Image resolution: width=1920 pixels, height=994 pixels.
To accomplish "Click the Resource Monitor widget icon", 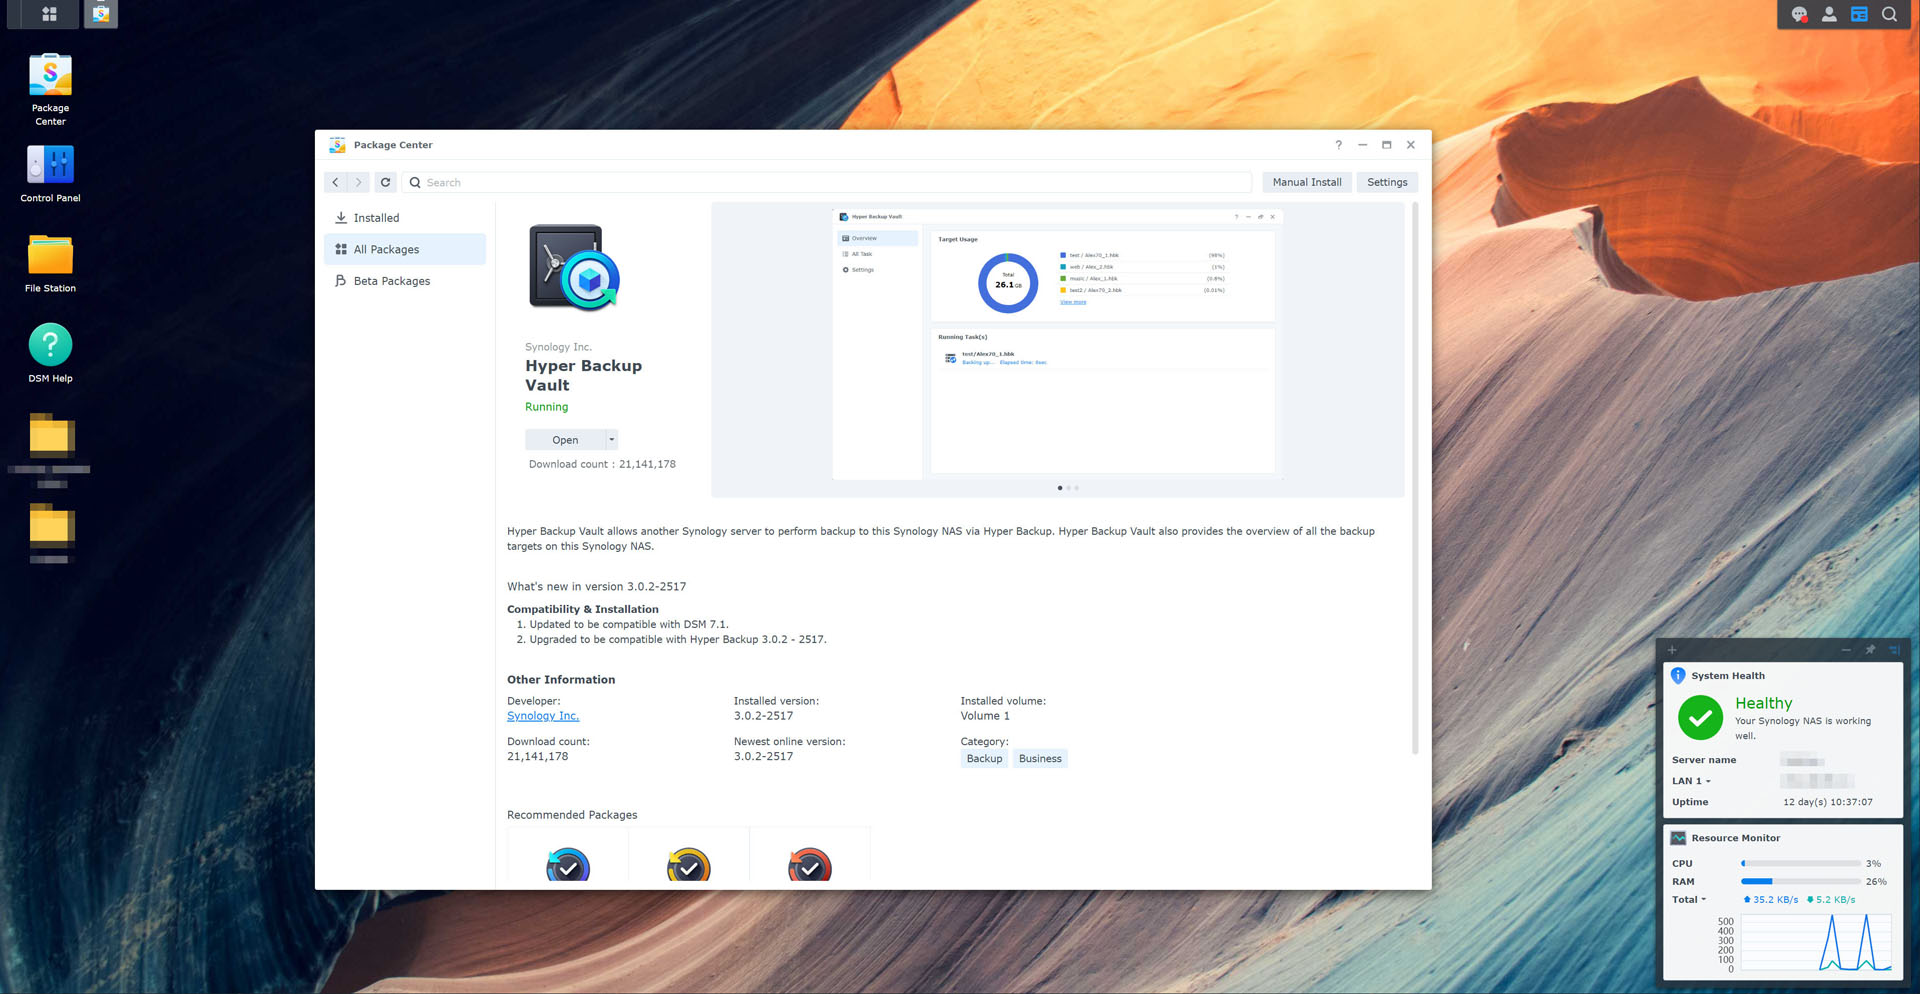I will 1678,838.
